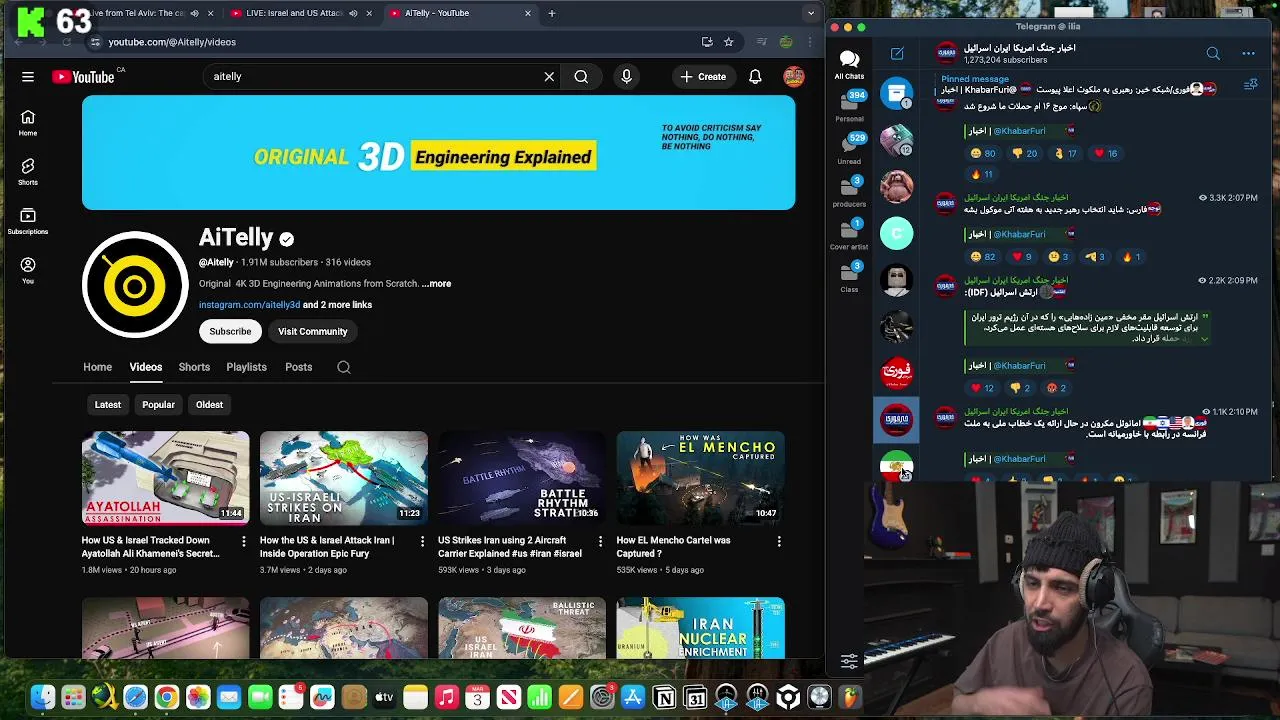The image size is (1280, 720).
Task: Clear the YouTube search text with X
Action: (549, 76)
